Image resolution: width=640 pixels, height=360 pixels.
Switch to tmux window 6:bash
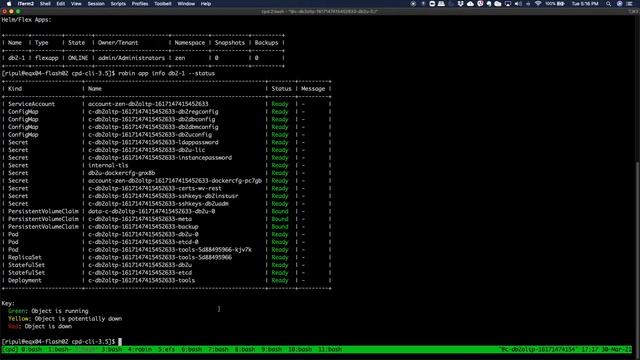pos(192,349)
